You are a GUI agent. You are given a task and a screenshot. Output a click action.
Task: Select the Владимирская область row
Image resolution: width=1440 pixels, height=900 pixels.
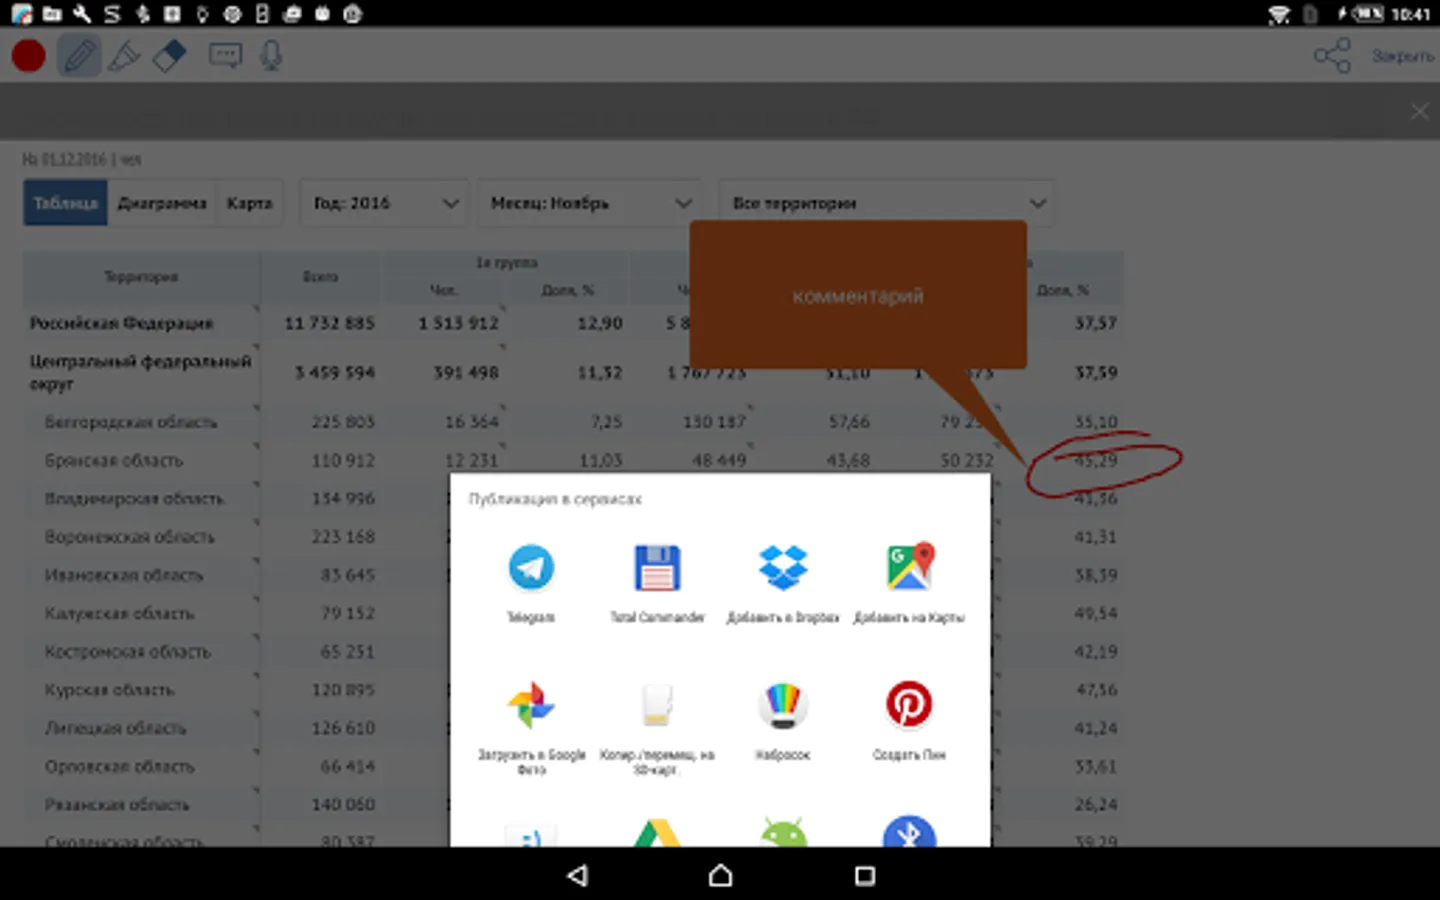click(573, 498)
